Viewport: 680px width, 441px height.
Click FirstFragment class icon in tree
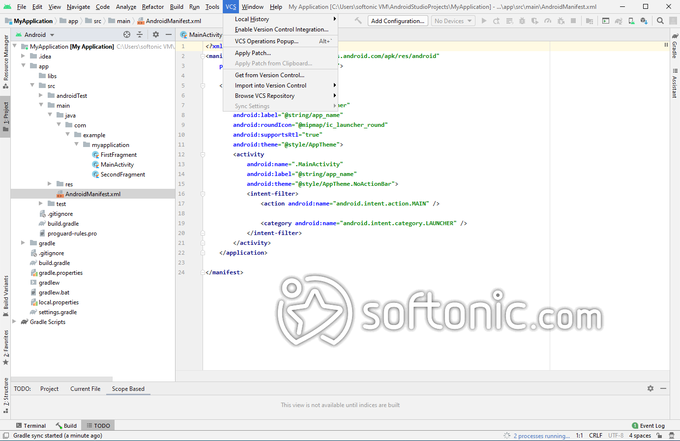tap(95, 155)
